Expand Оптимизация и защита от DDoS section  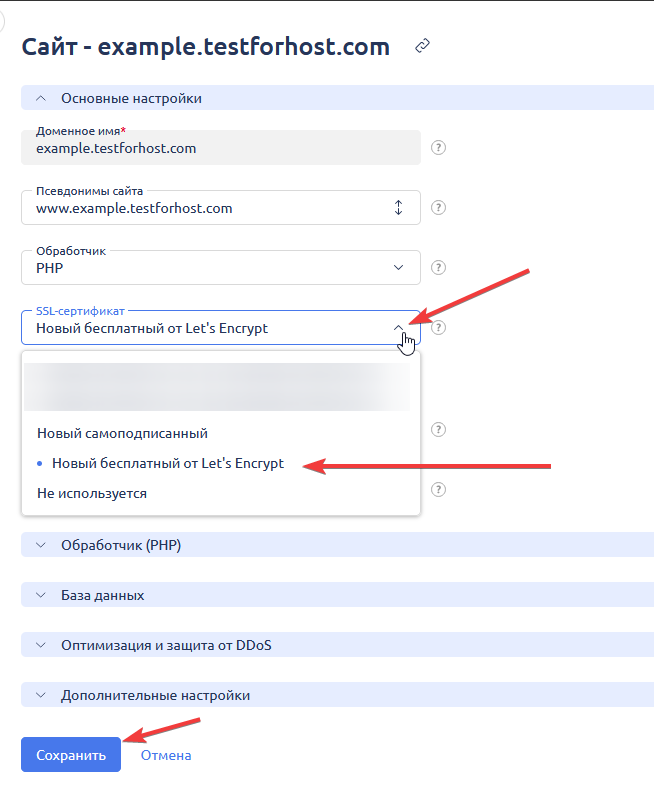point(41,645)
